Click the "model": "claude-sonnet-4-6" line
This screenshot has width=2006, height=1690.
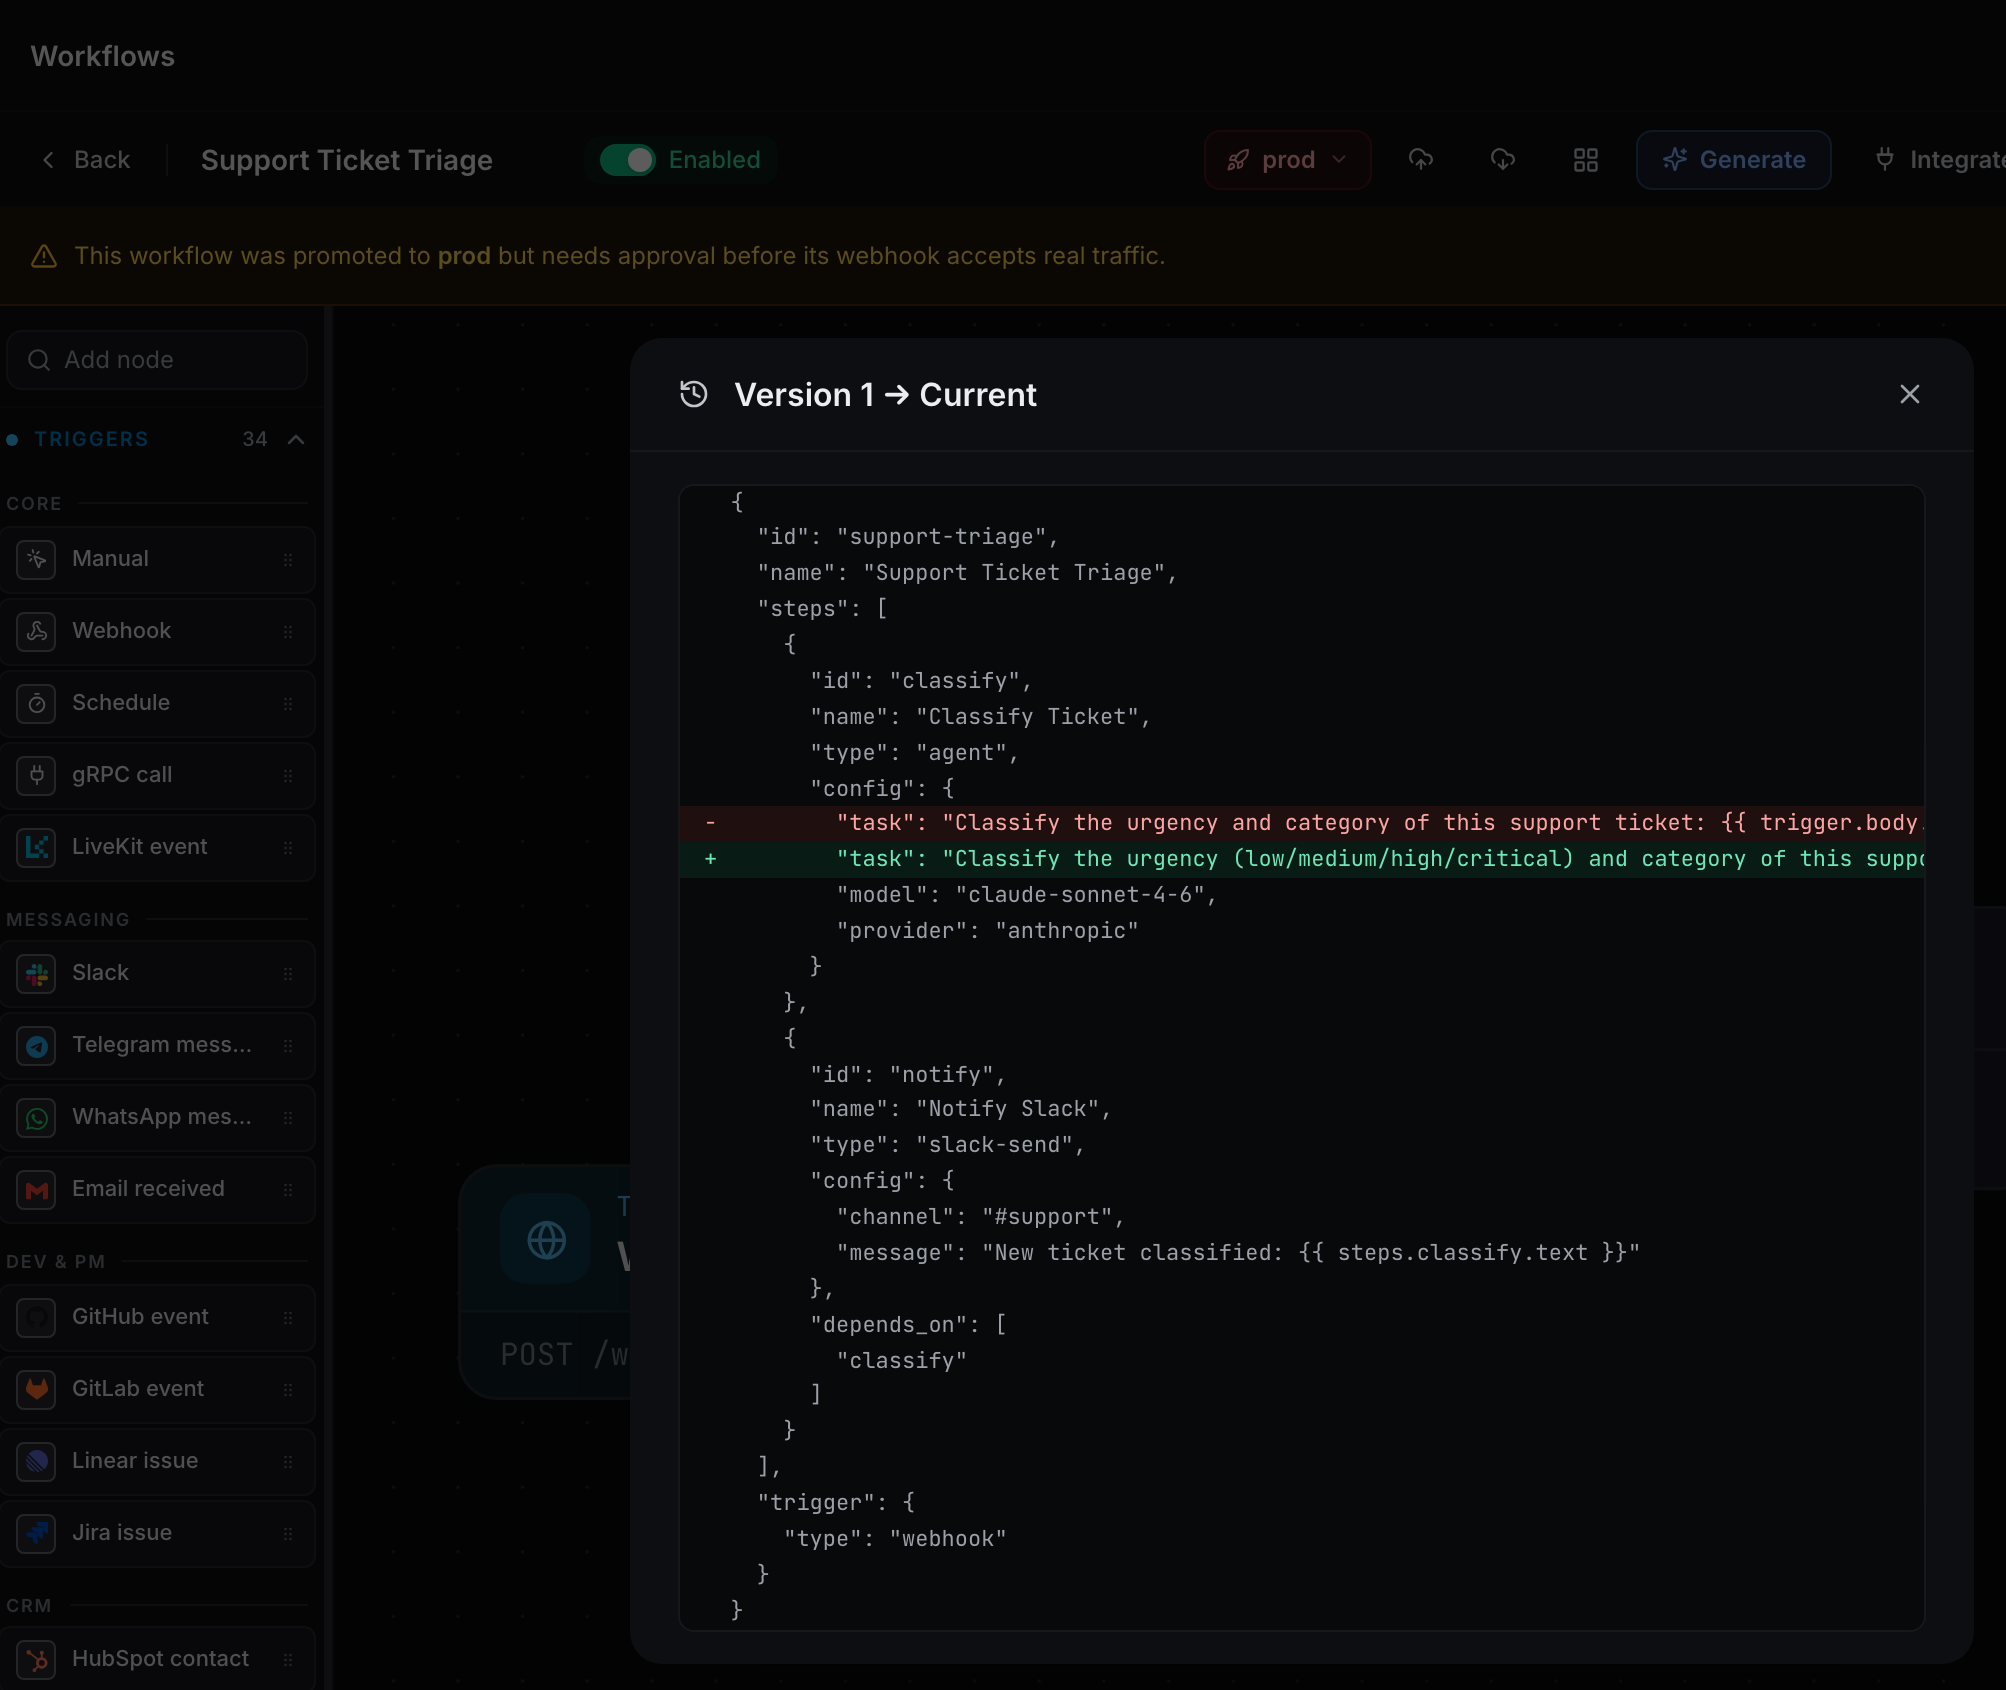pos(1026,895)
